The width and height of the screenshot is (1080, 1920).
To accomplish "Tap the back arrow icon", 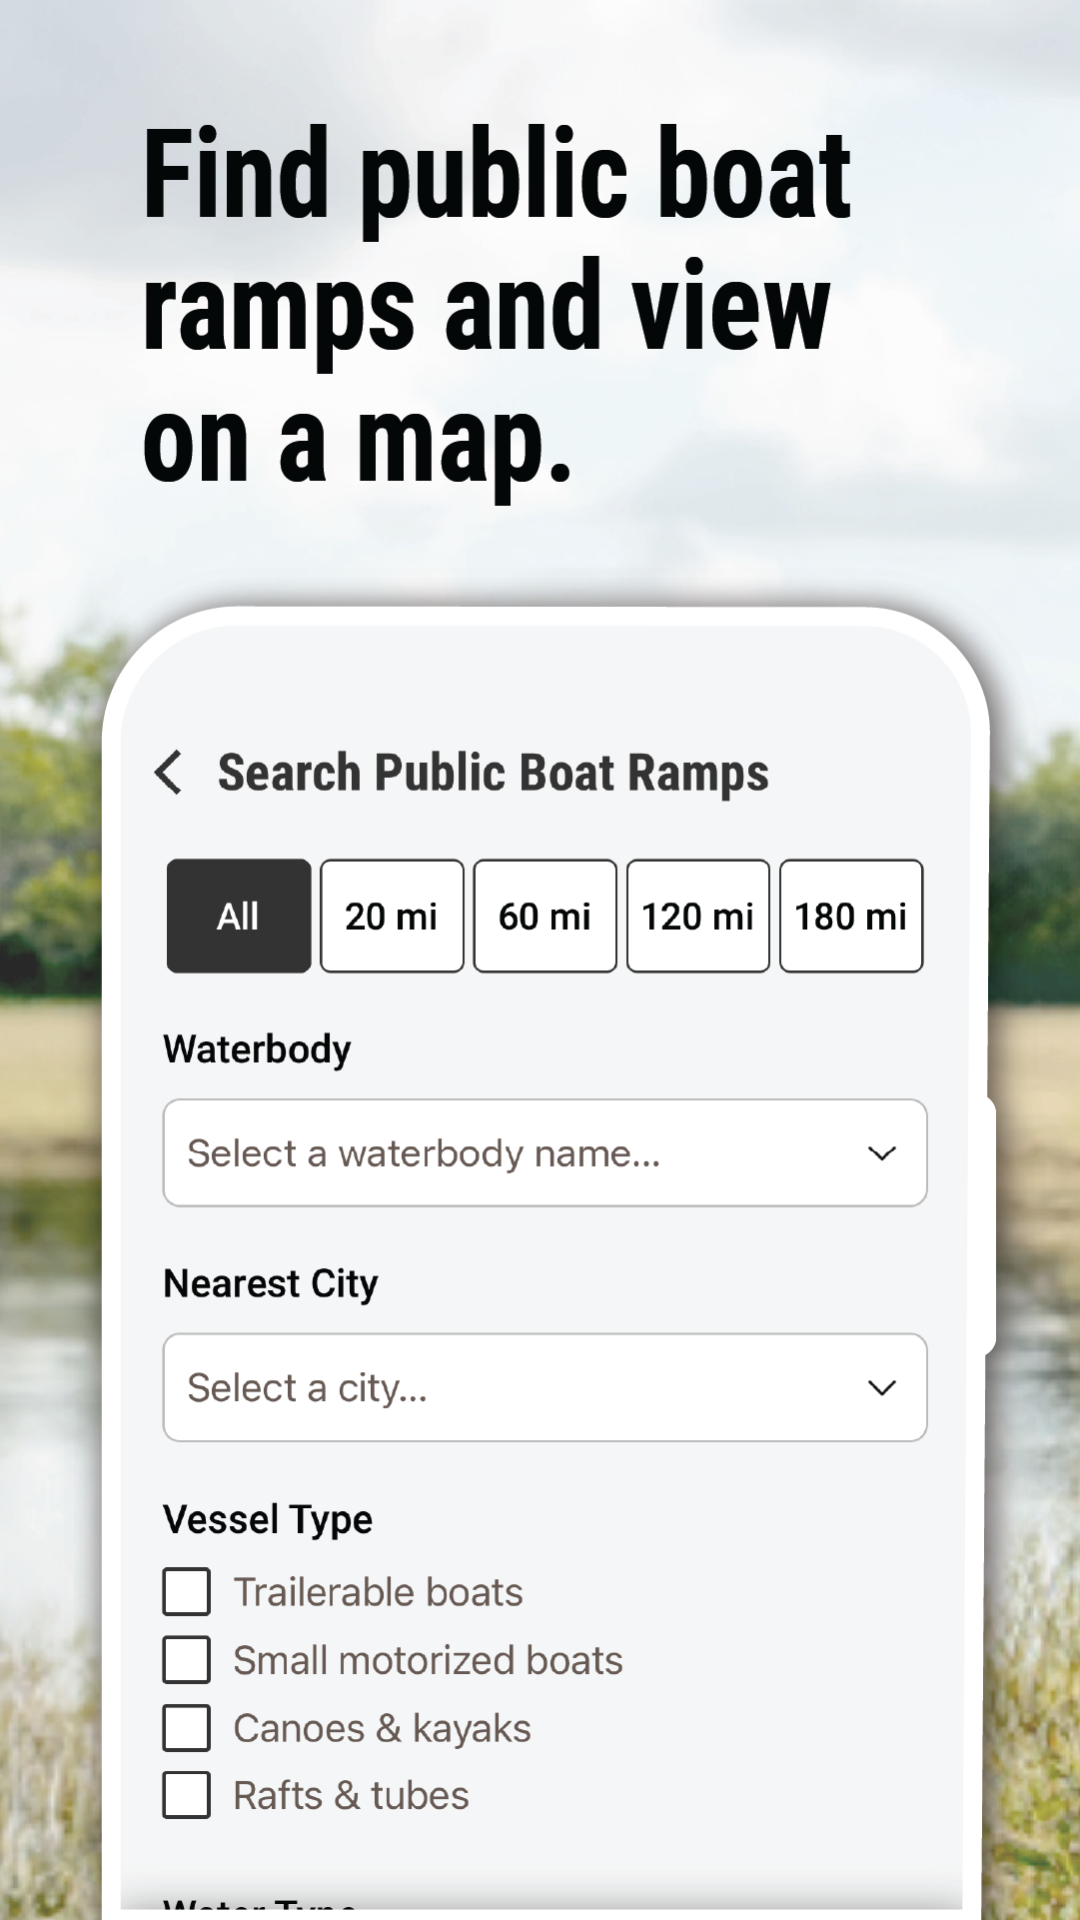I will click(x=168, y=772).
